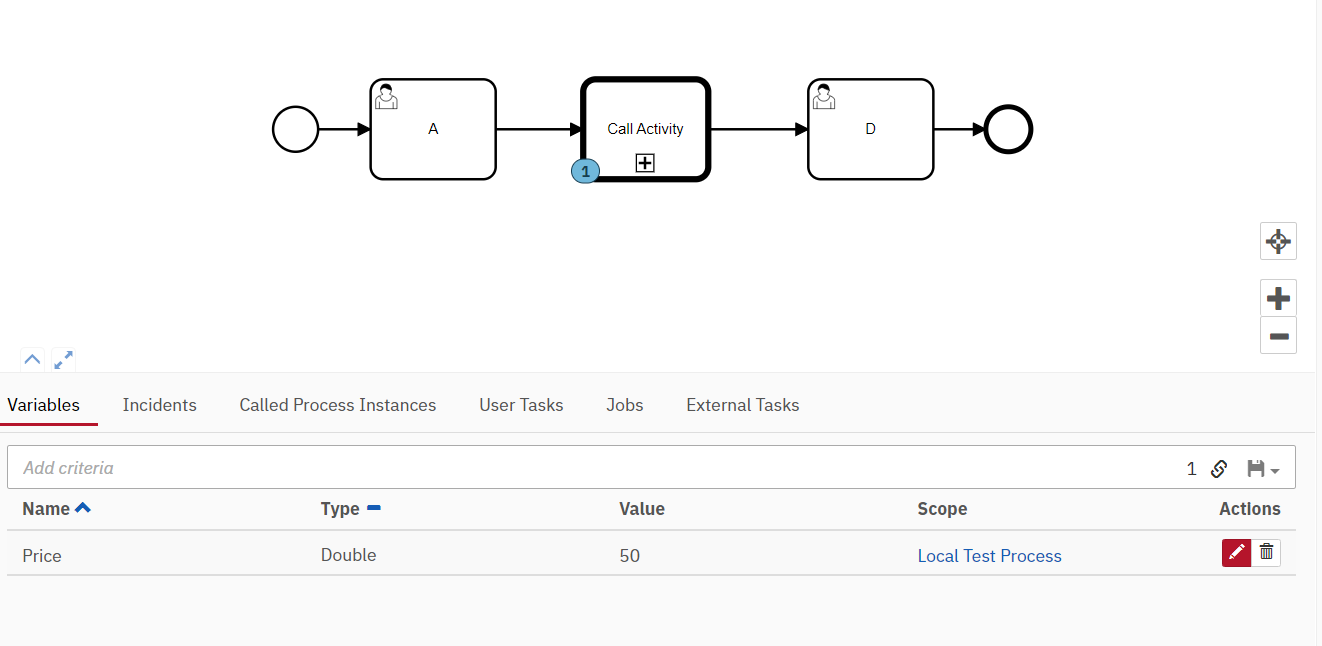
Task: Switch to the Incidents tab
Action: click(x=159, y=405)
